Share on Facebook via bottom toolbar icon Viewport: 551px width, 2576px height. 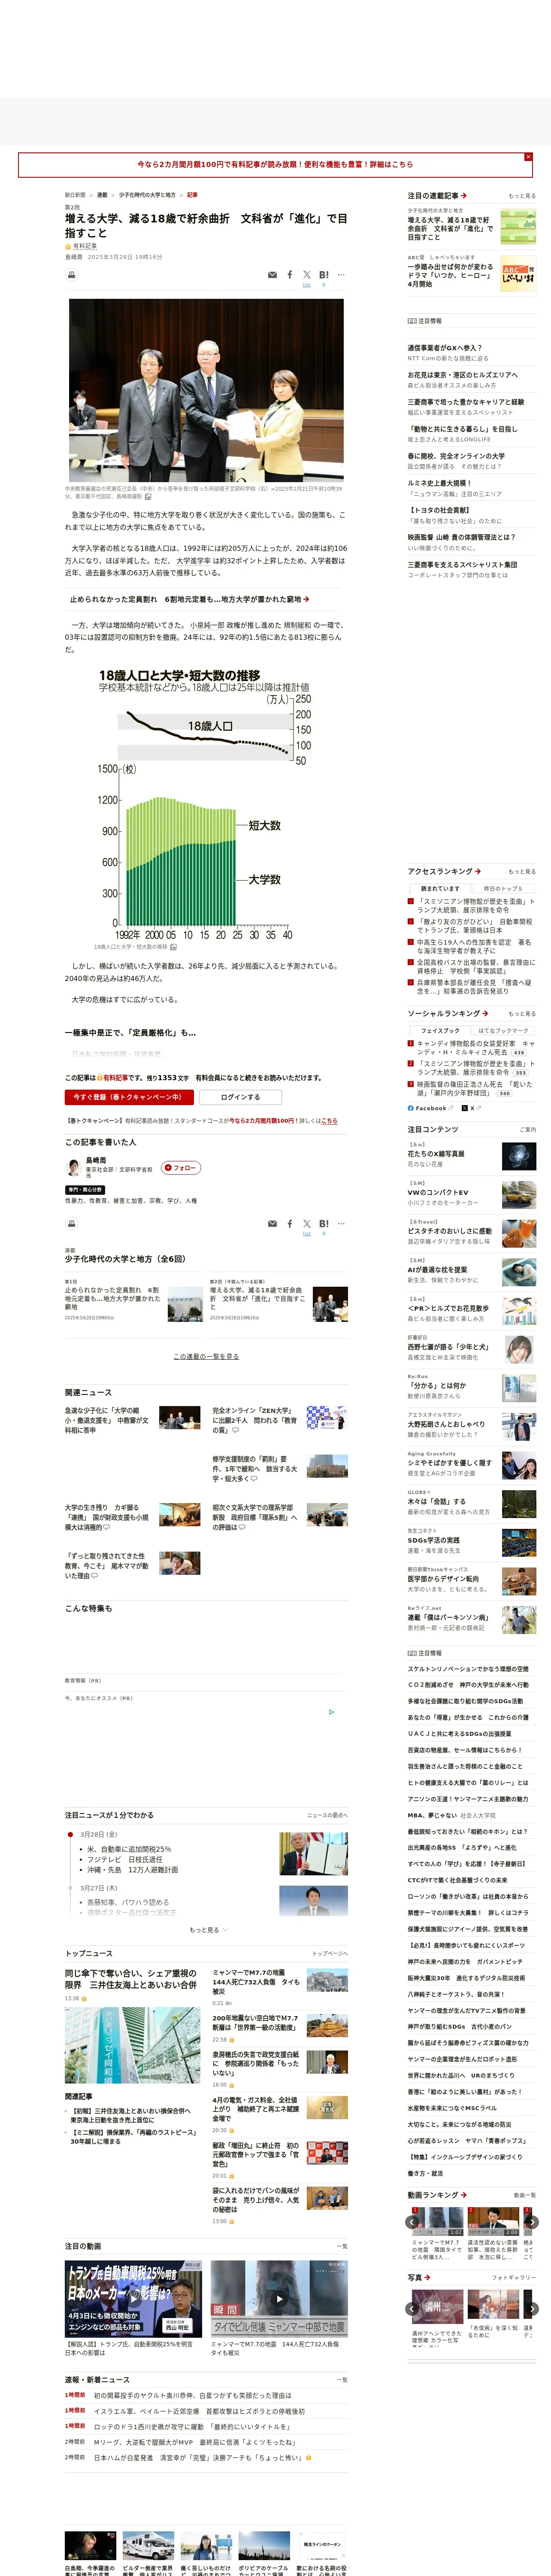pos(290,1223)
